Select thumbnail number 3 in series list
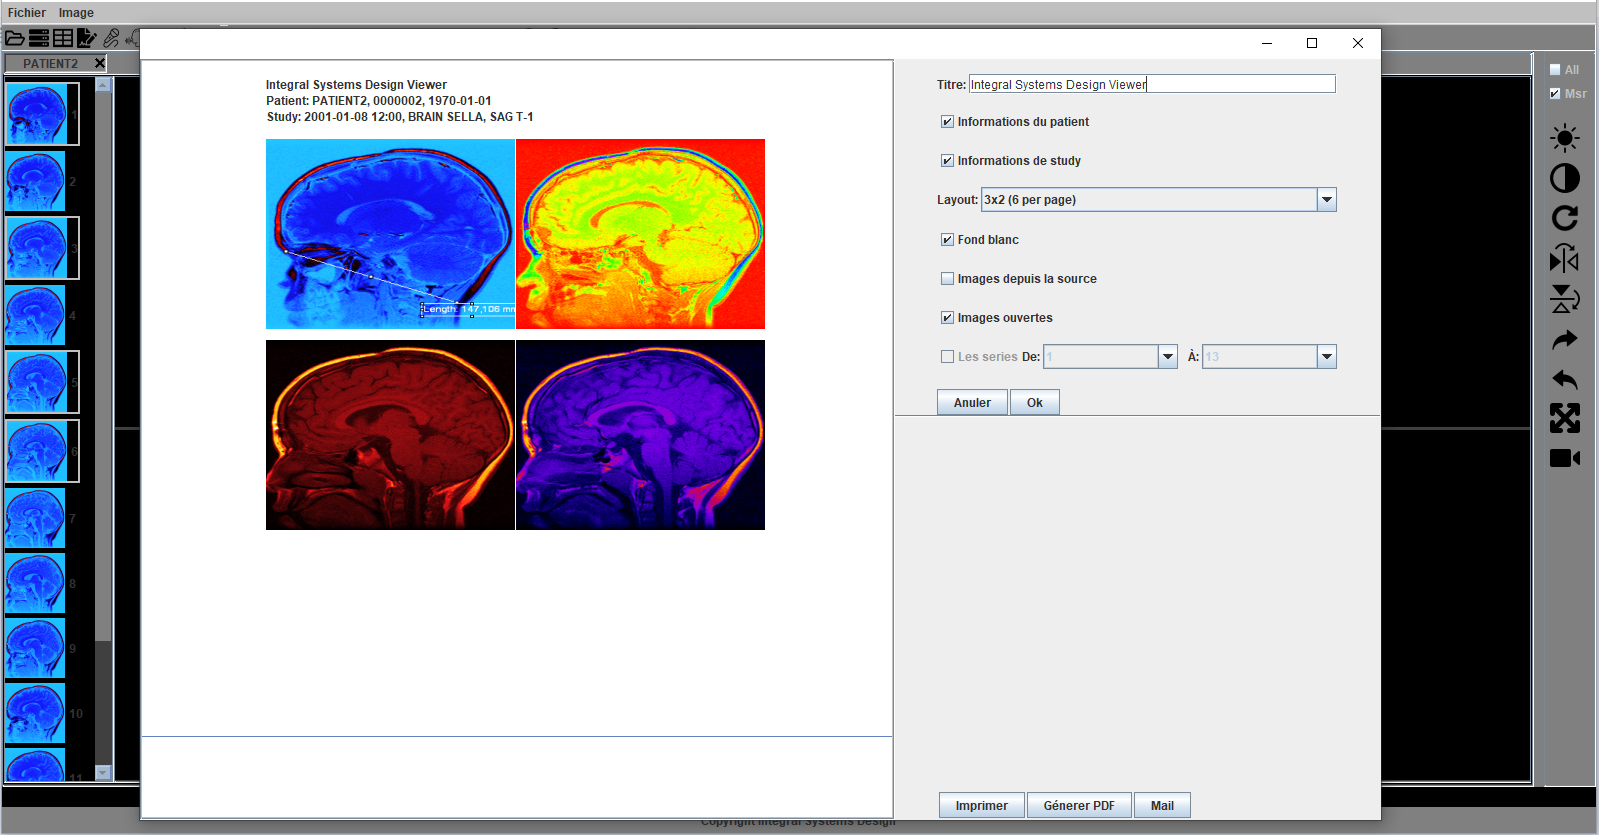The height and width of the screenshot is (835, 1599). [37, 248]
